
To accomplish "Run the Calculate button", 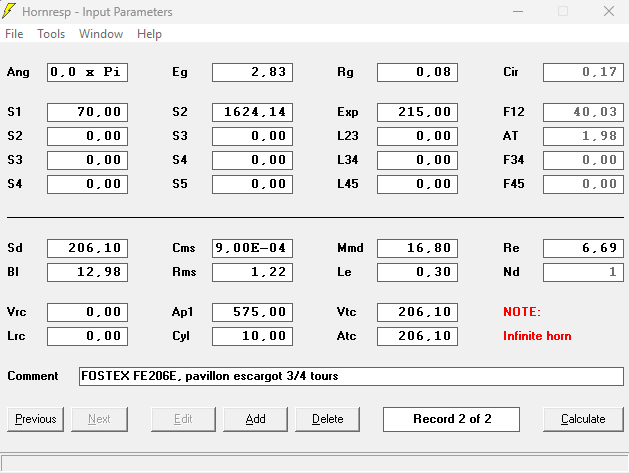I will 583,419.
